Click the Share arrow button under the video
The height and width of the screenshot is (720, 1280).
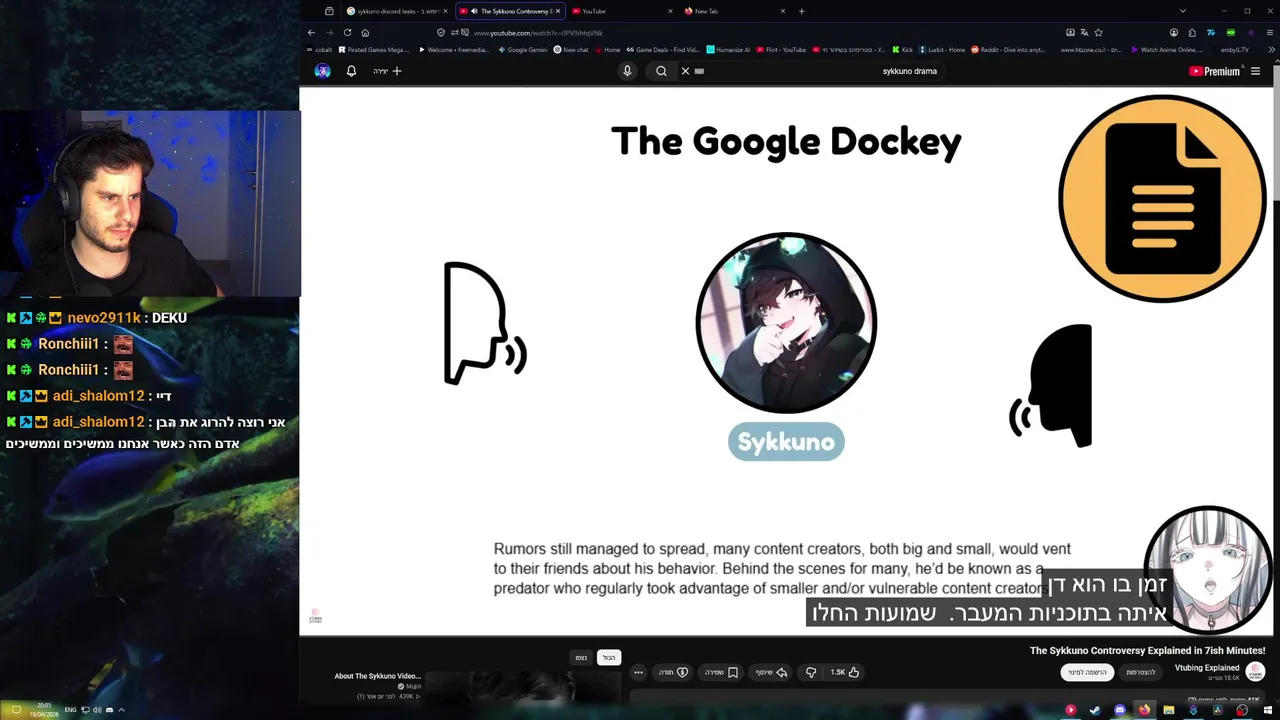pos(772,672)
